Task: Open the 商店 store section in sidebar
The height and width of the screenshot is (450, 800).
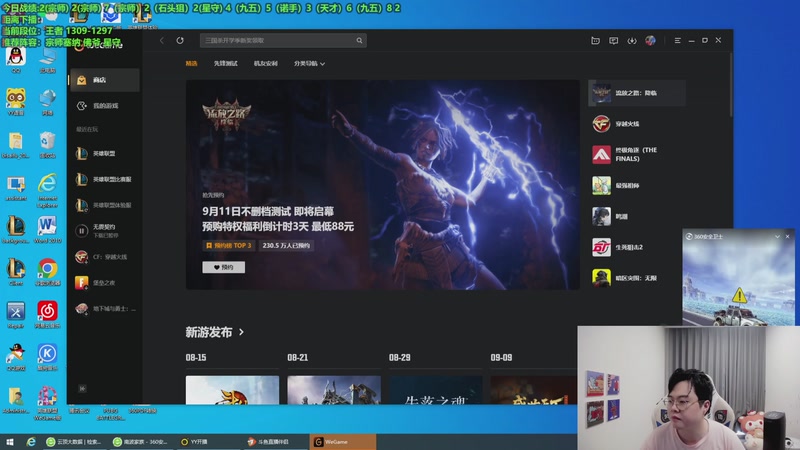Action: tap(105, 80)
